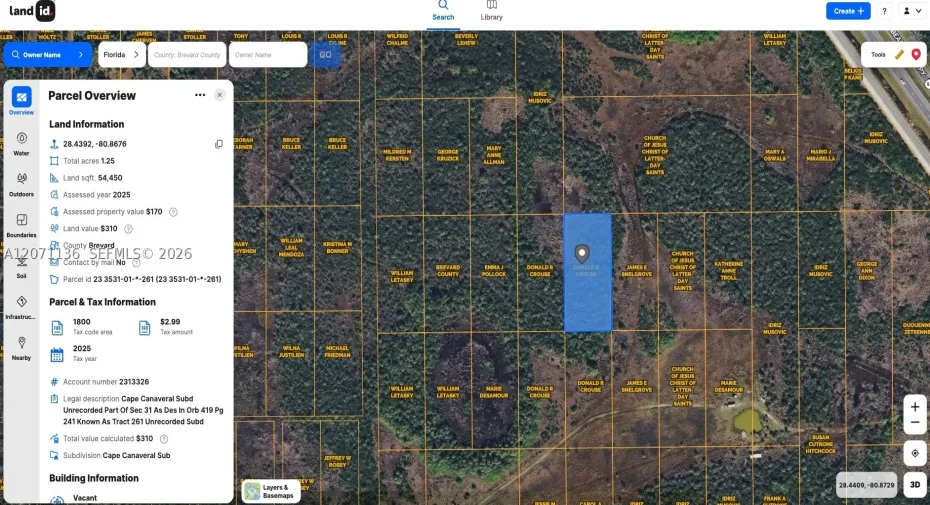Toggle 3D map view
Screen dimensions: 930x505
pos(915,484)
